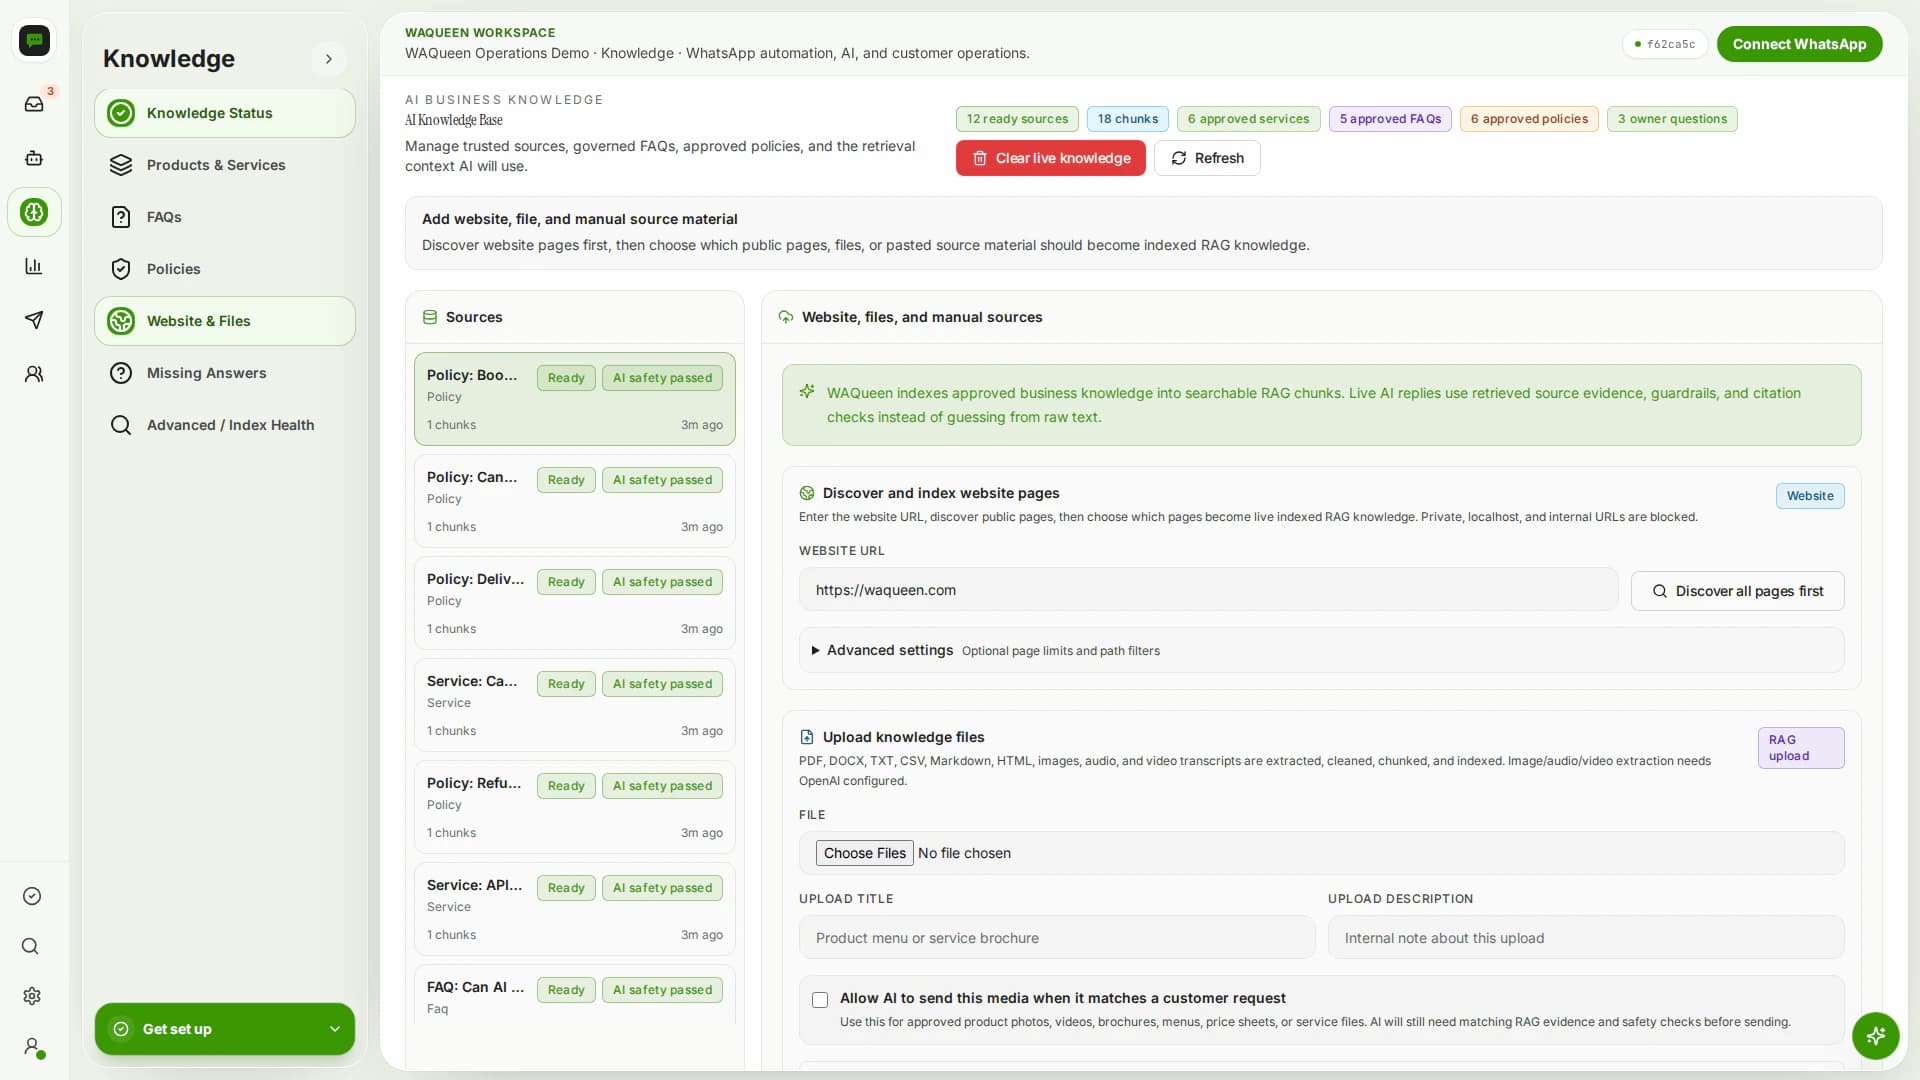
Task: Open Products & Services section
Action: (225, 165)
